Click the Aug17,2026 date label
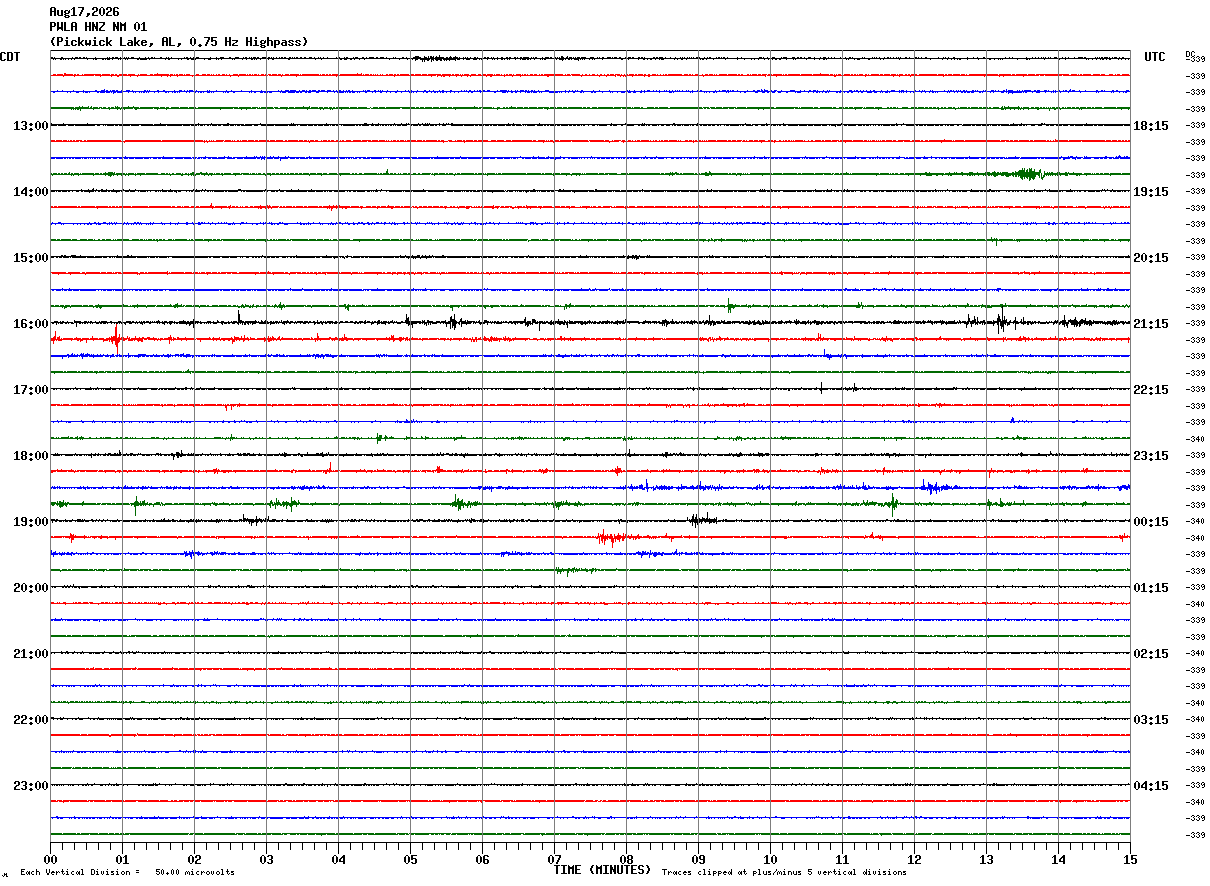1210x886 pixels. coord(84,12)
